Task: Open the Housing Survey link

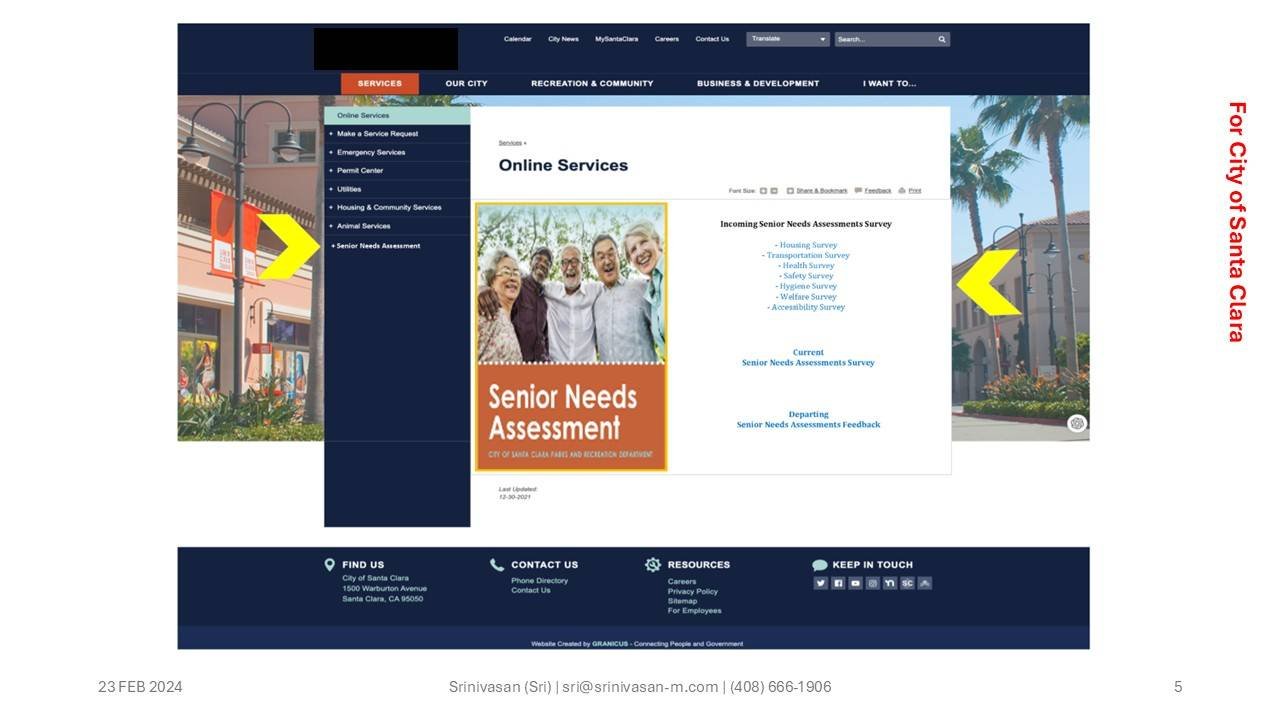Action: (x=808, y=245)
